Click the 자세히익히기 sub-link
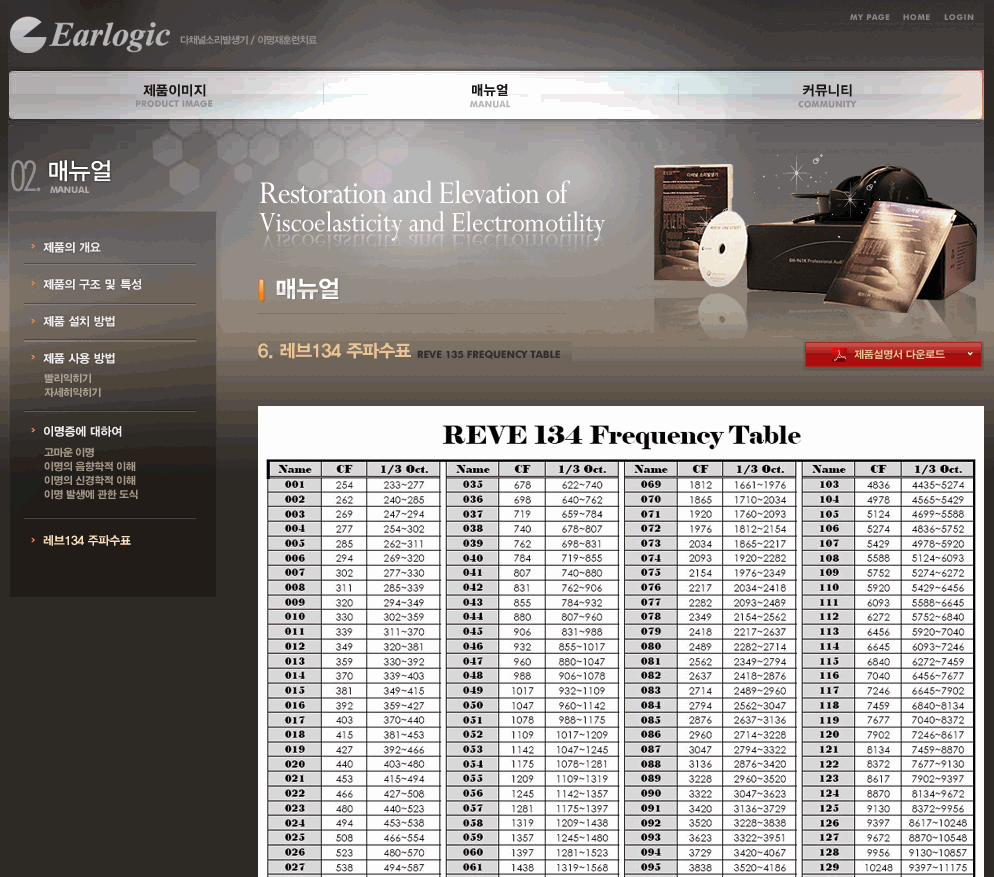 [x=72, y=393]
